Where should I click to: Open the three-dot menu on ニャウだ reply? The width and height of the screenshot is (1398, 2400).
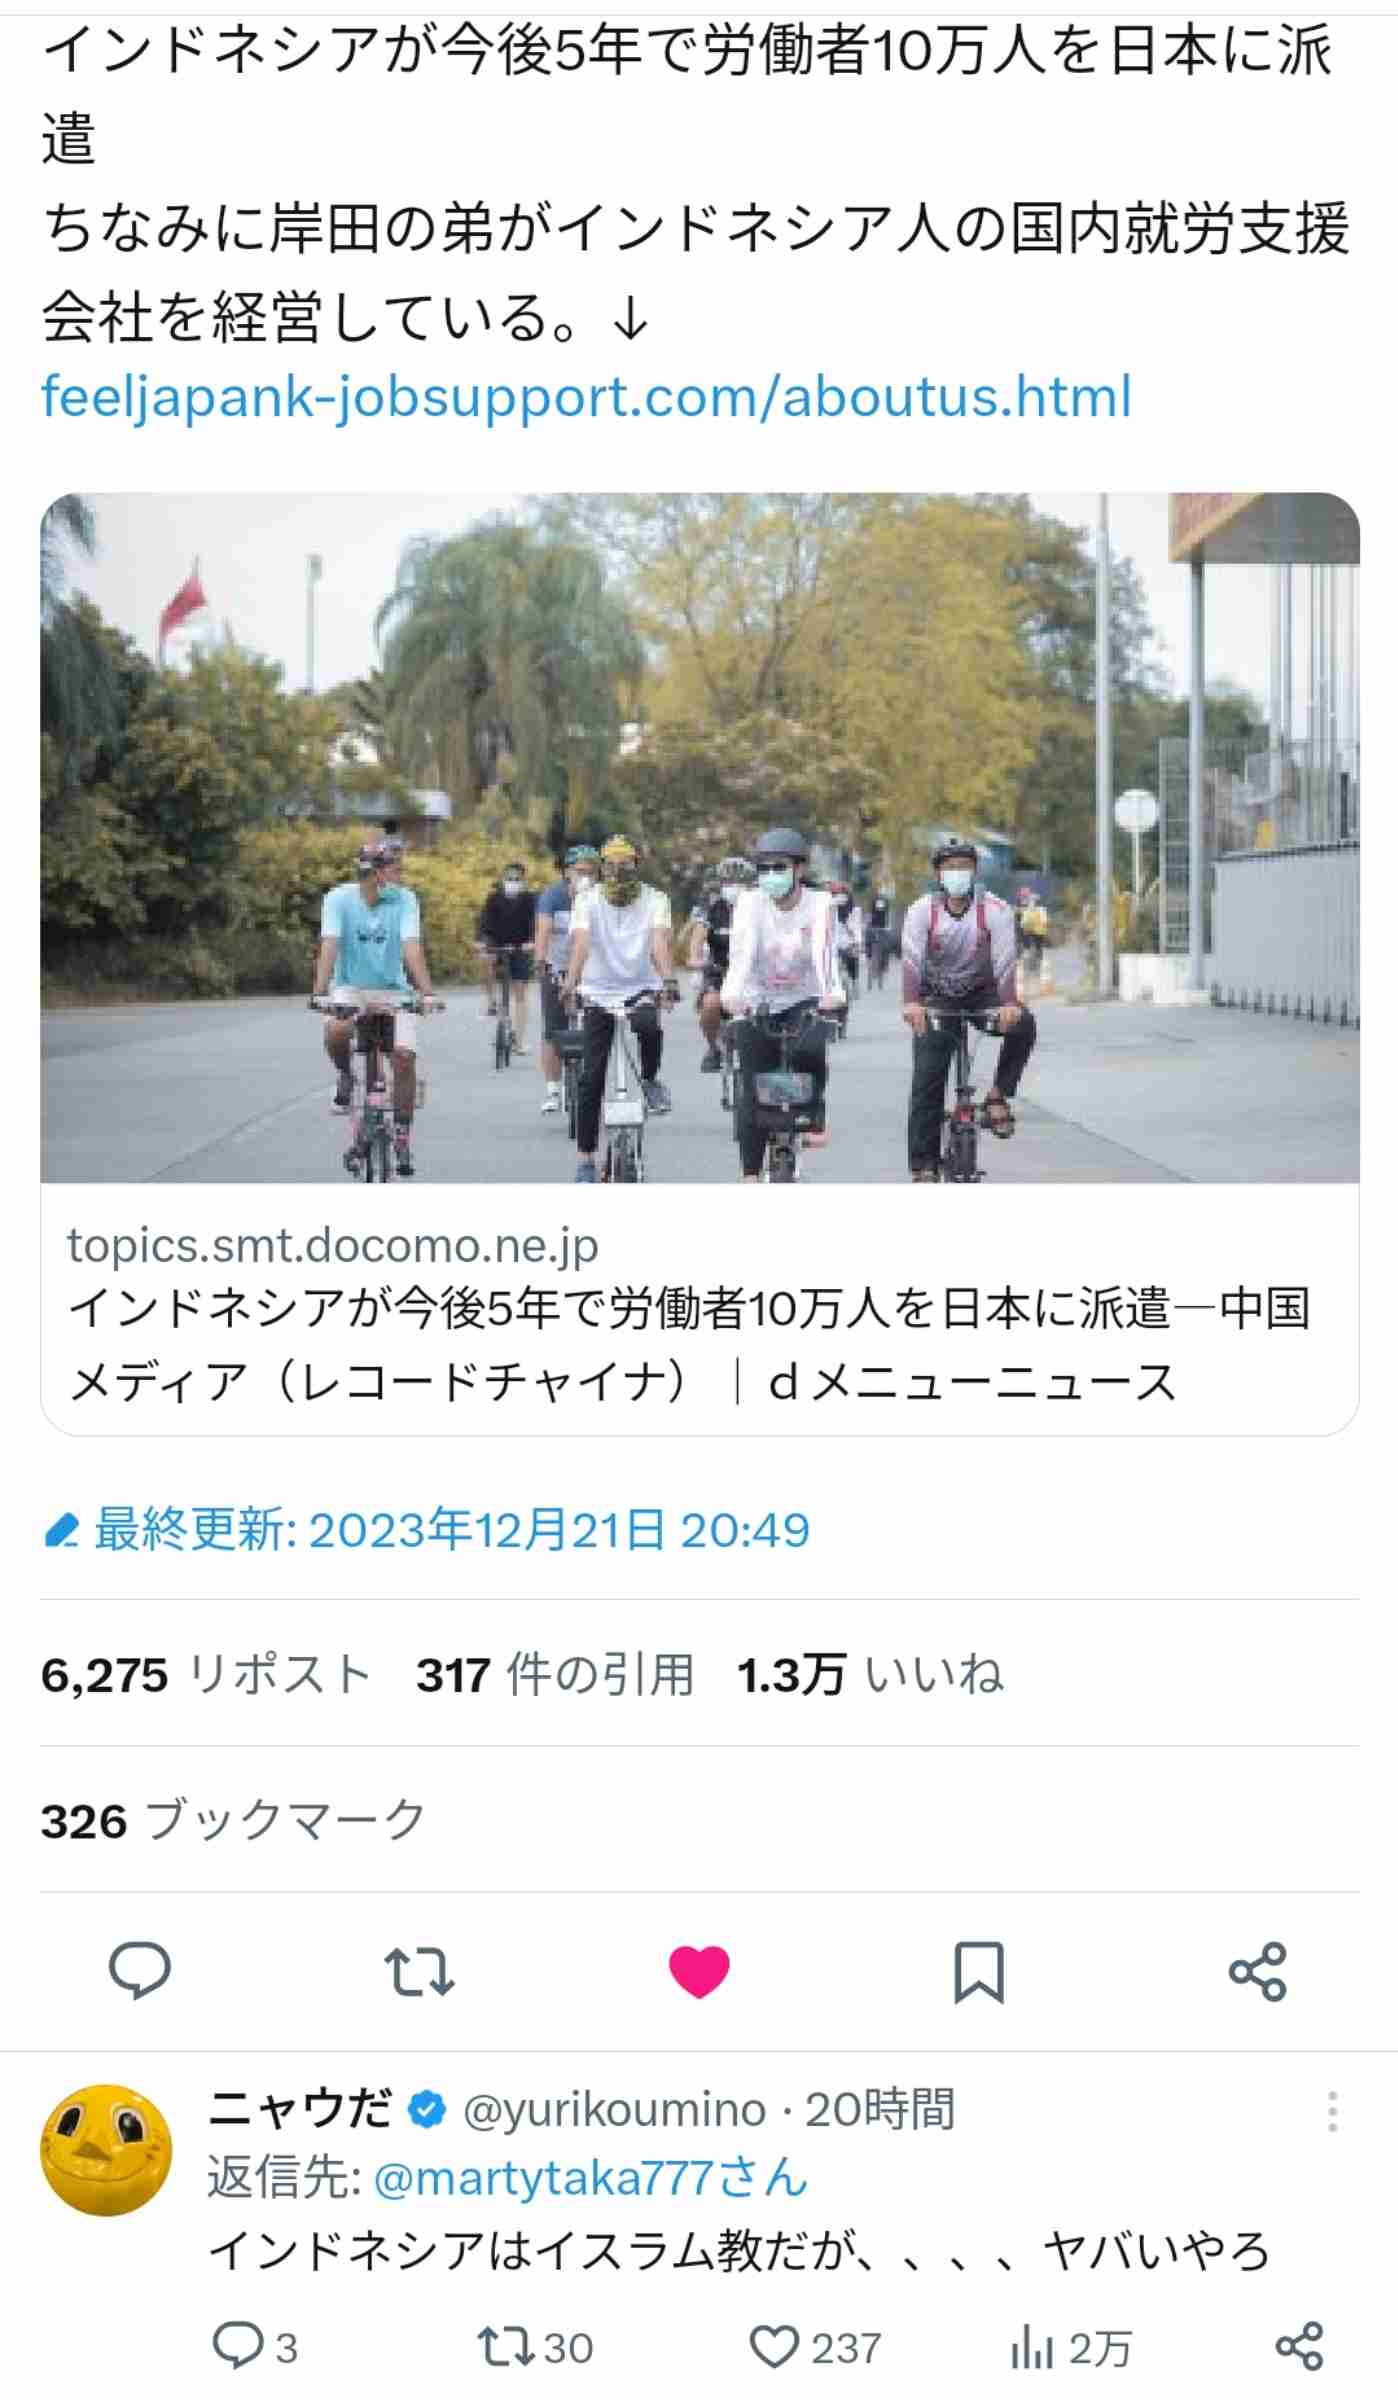[x=1332, y=2110]
